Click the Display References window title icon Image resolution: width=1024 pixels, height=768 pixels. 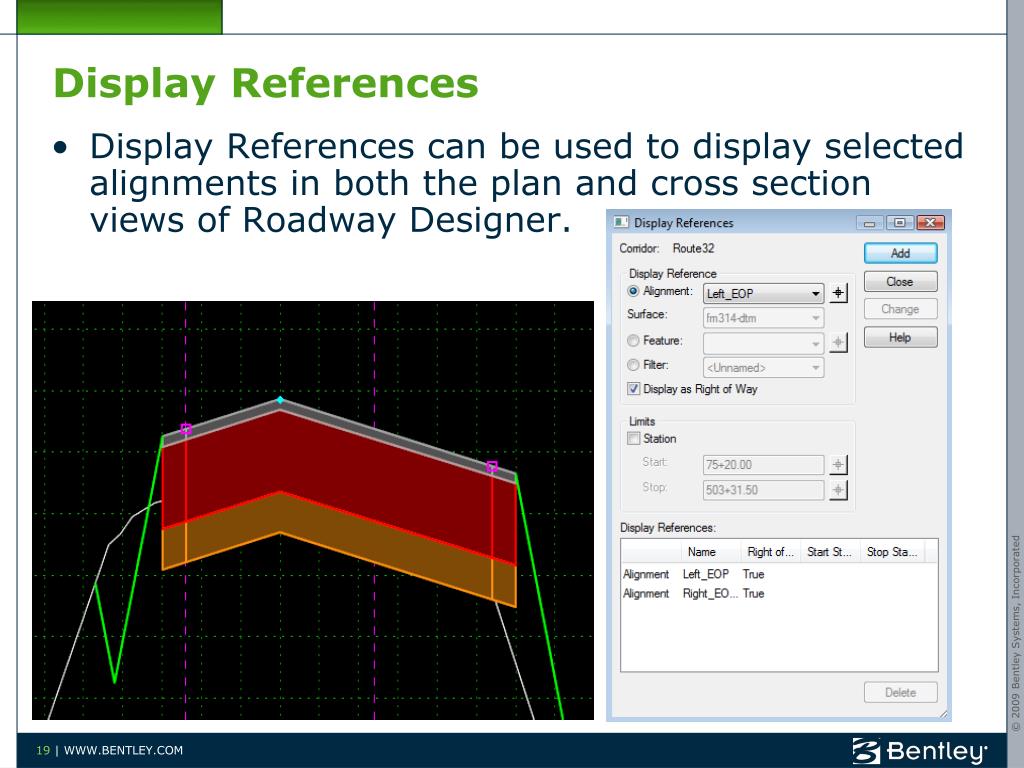click(x=620, y=223)
